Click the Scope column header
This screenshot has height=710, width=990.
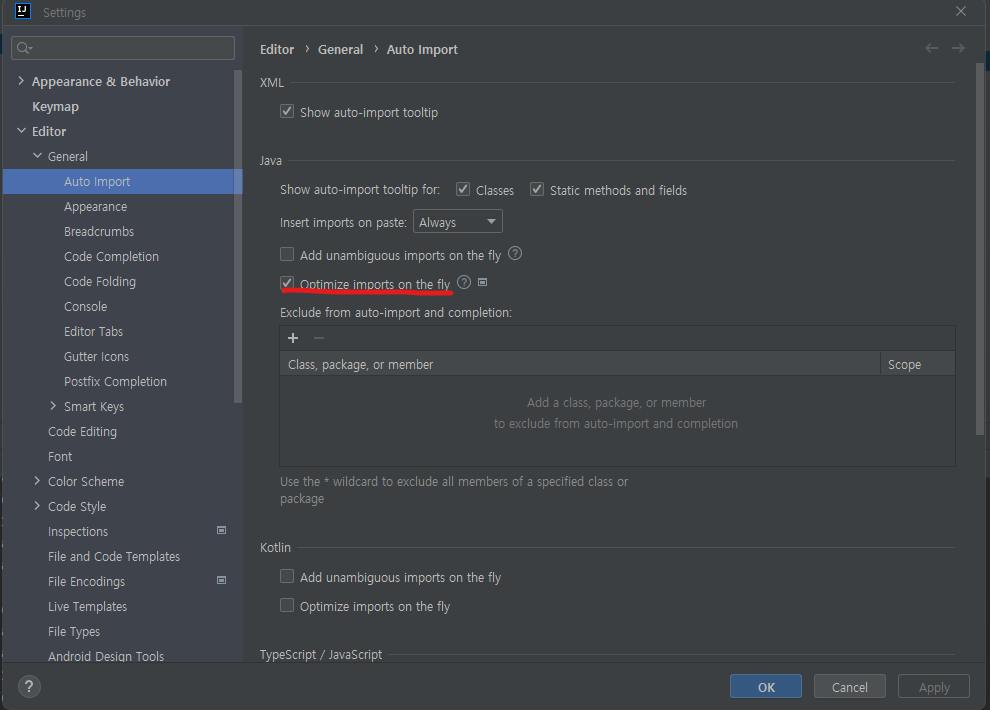tap(918, 364)
